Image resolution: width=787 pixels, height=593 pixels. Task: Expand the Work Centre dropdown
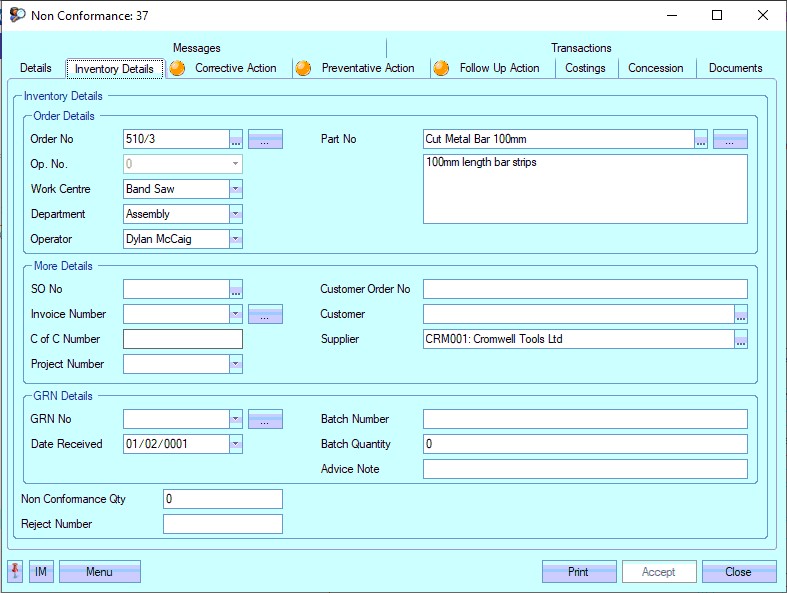[235, 189]
